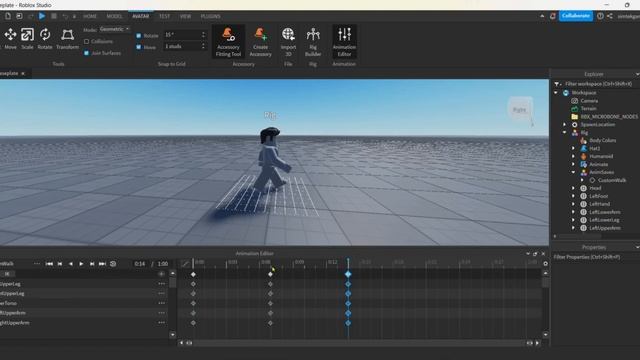Open the Accessory Fitting Tool
Screen dimensions: 640x360
(228, 42)
